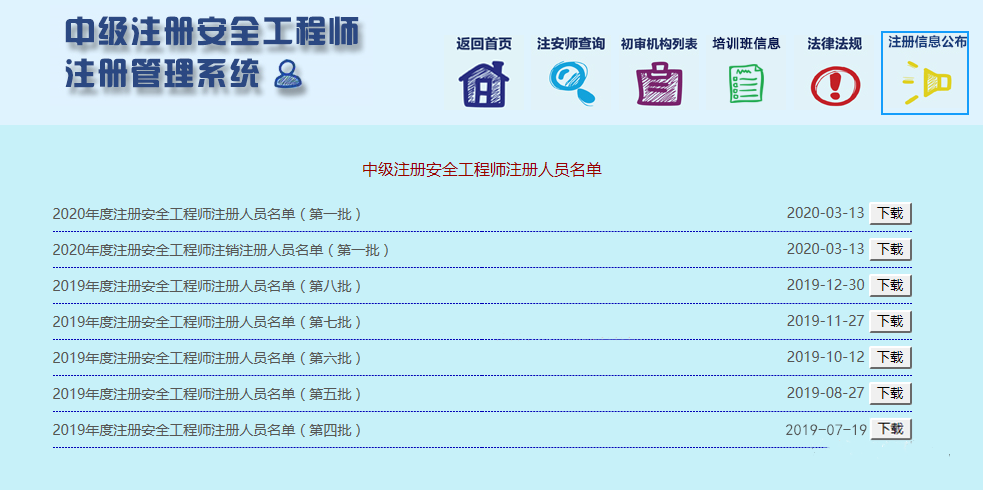
Task: Download the 2019 第八批 list
Action: click(890, 286)
